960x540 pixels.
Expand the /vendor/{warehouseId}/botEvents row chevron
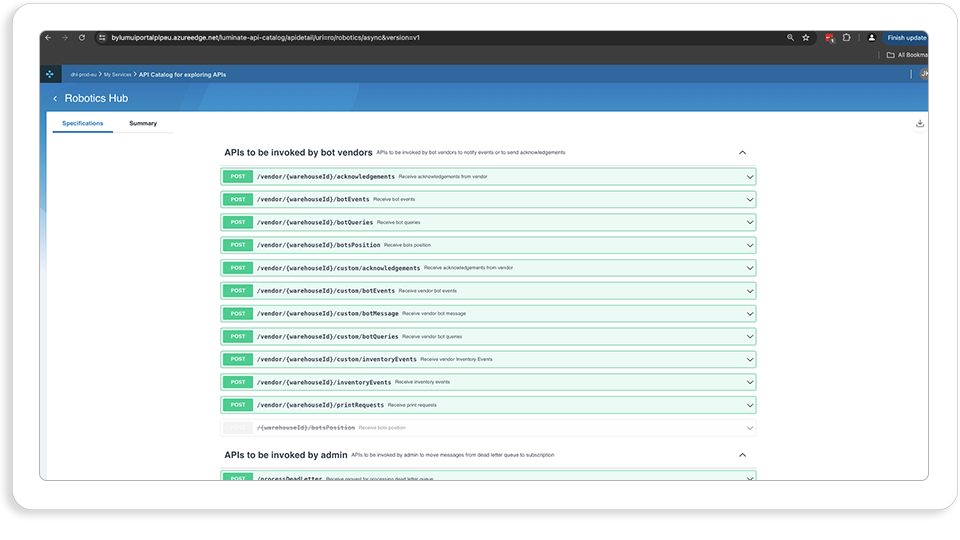tap(749, 200)
